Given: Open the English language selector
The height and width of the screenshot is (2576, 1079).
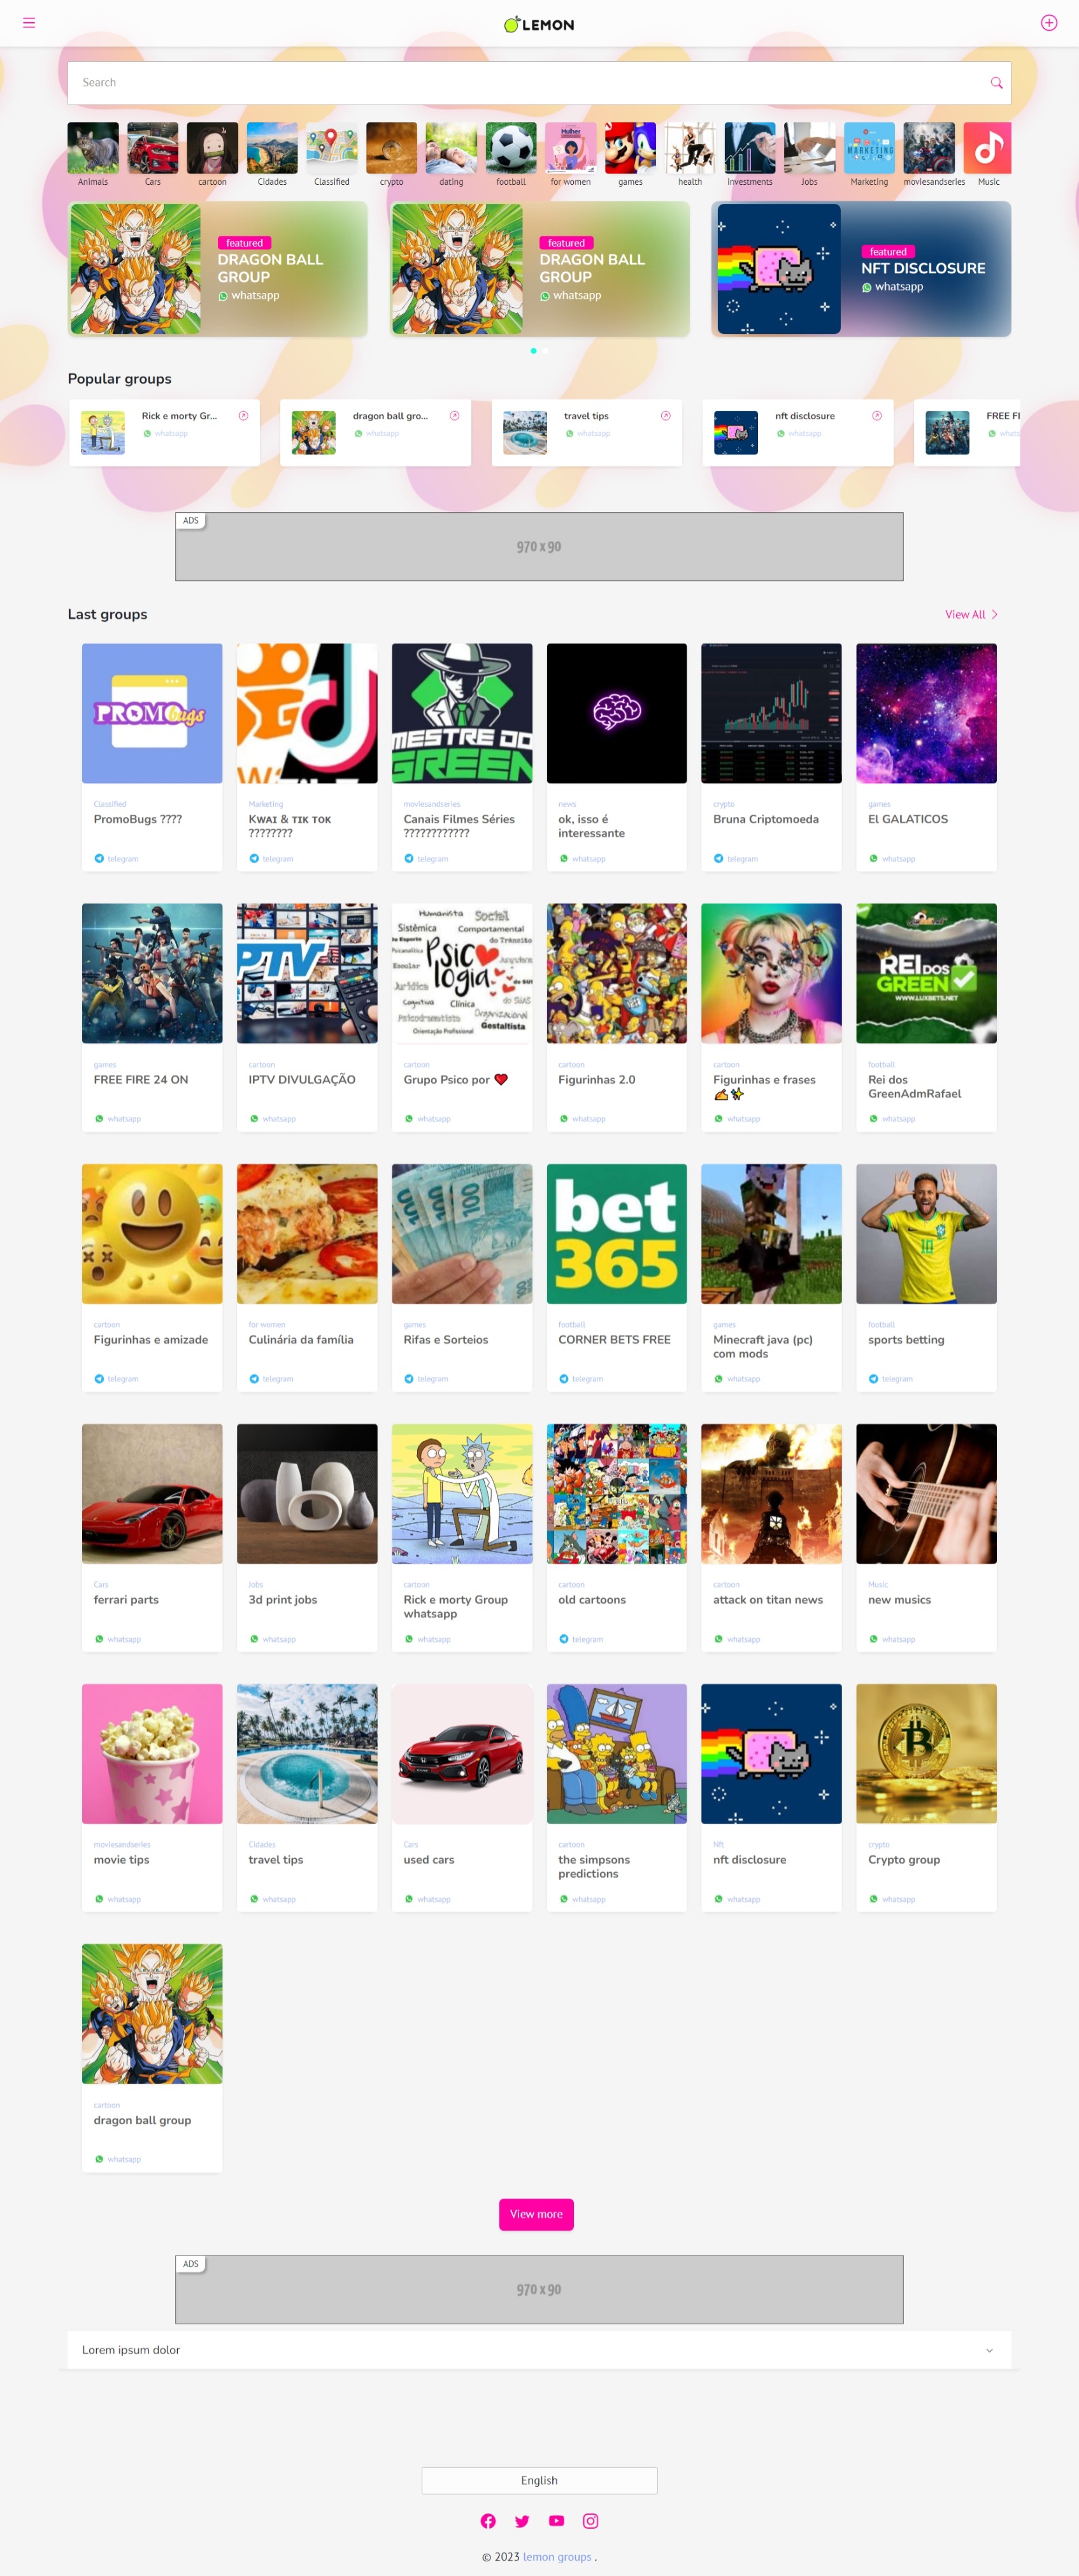Looking at the screenshot, I should [x=539, y=2480].
